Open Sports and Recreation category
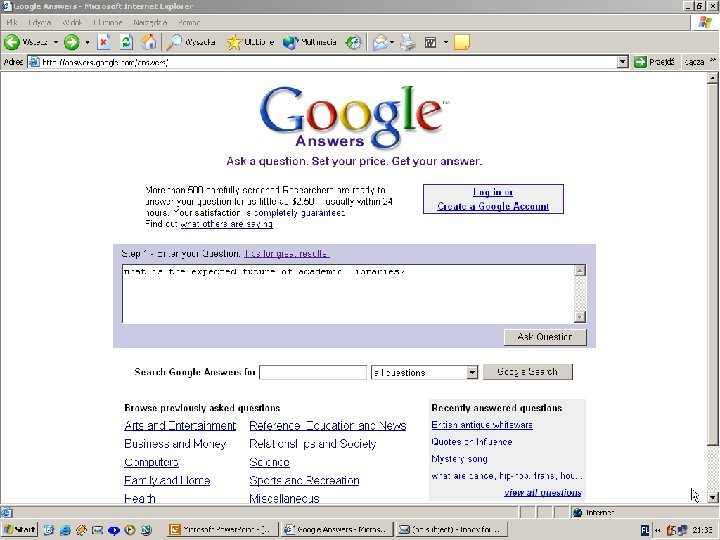Viewport: 720px width, 540px height. [x=304, y=481]
